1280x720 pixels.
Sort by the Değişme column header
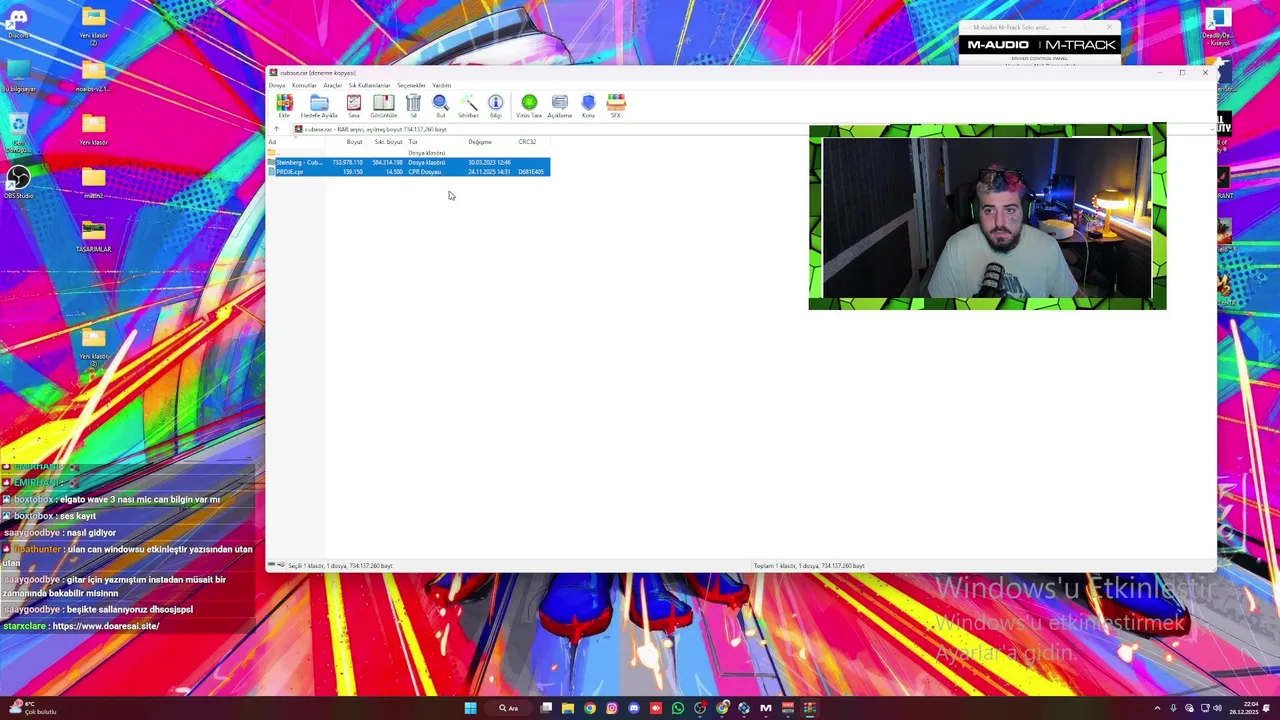pos(490,142)
